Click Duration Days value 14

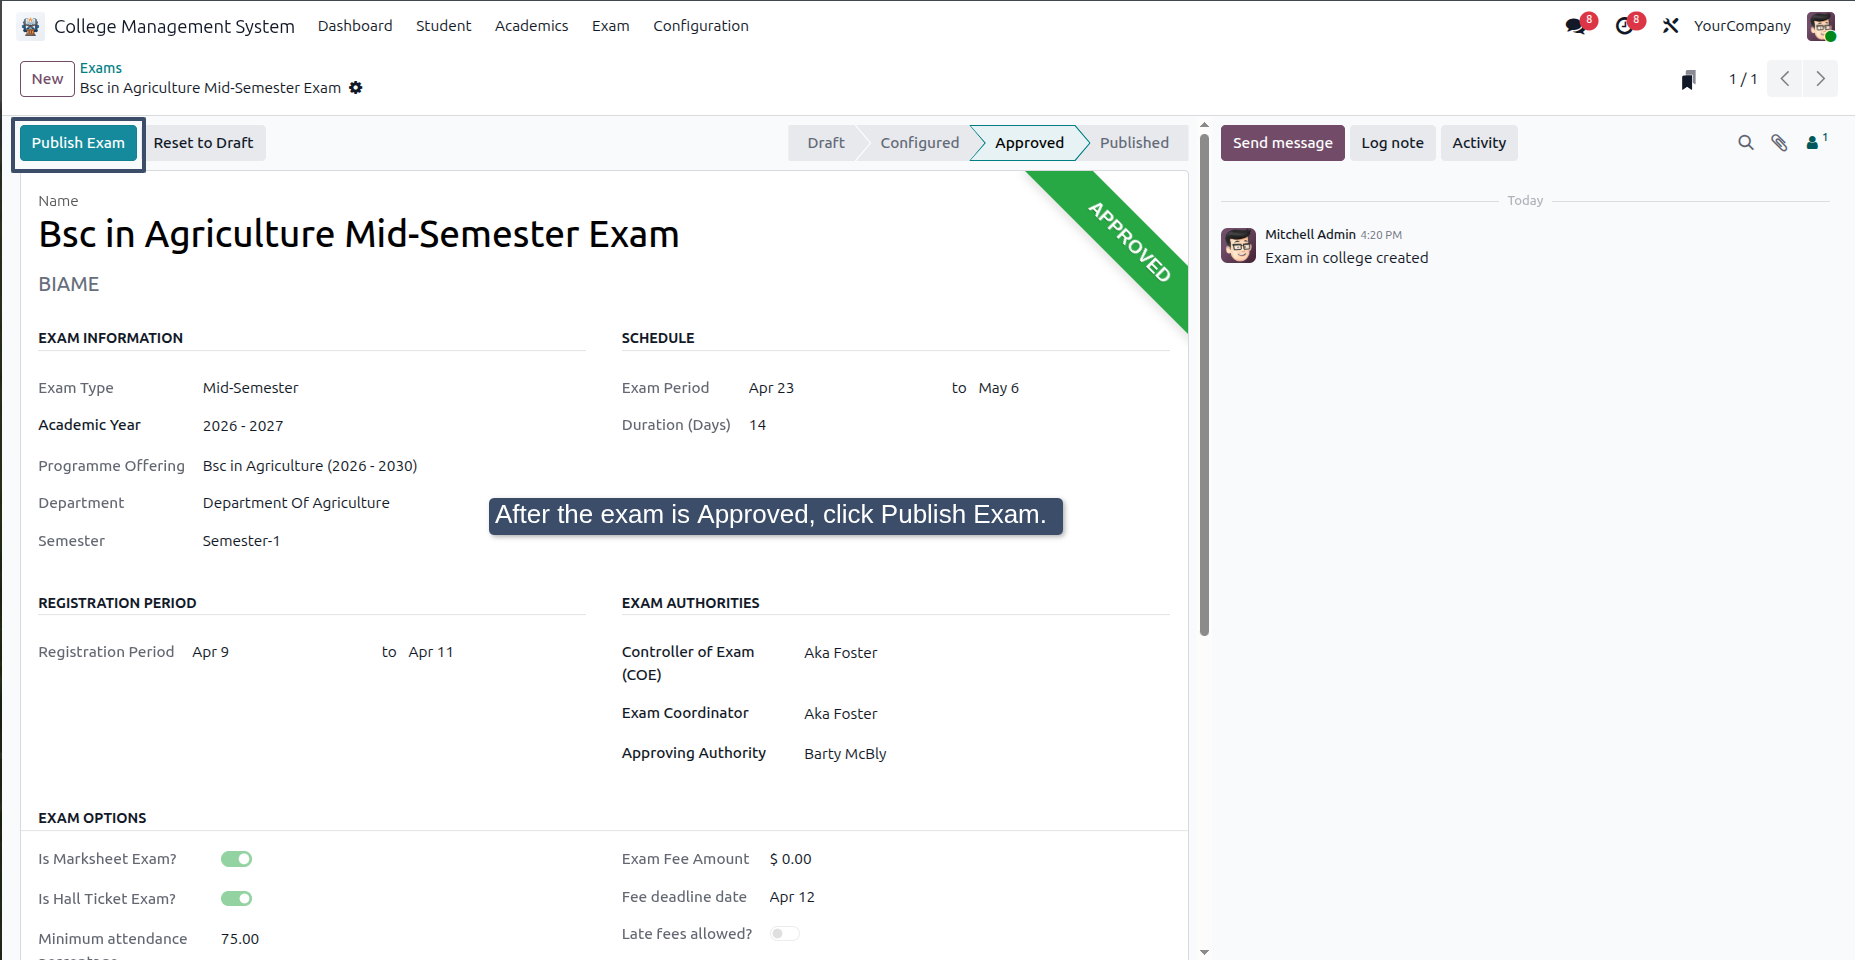pos(758,425)
